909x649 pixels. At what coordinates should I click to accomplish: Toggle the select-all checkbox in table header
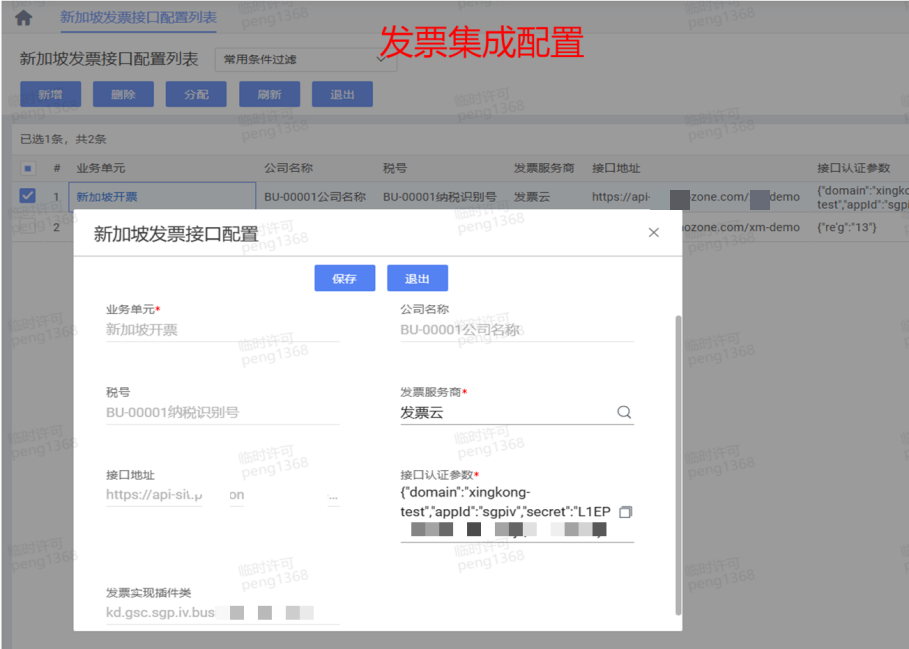click(28, 169)
